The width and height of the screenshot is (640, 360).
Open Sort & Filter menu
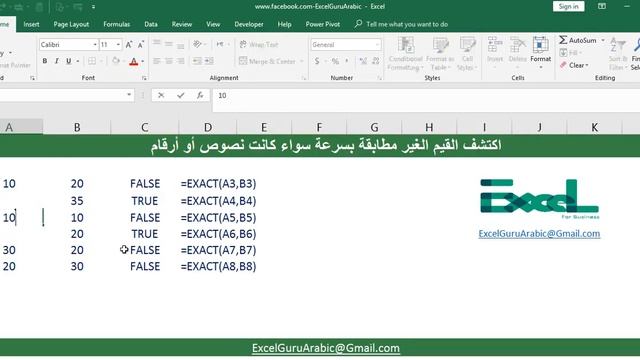(x=618, y=53)
